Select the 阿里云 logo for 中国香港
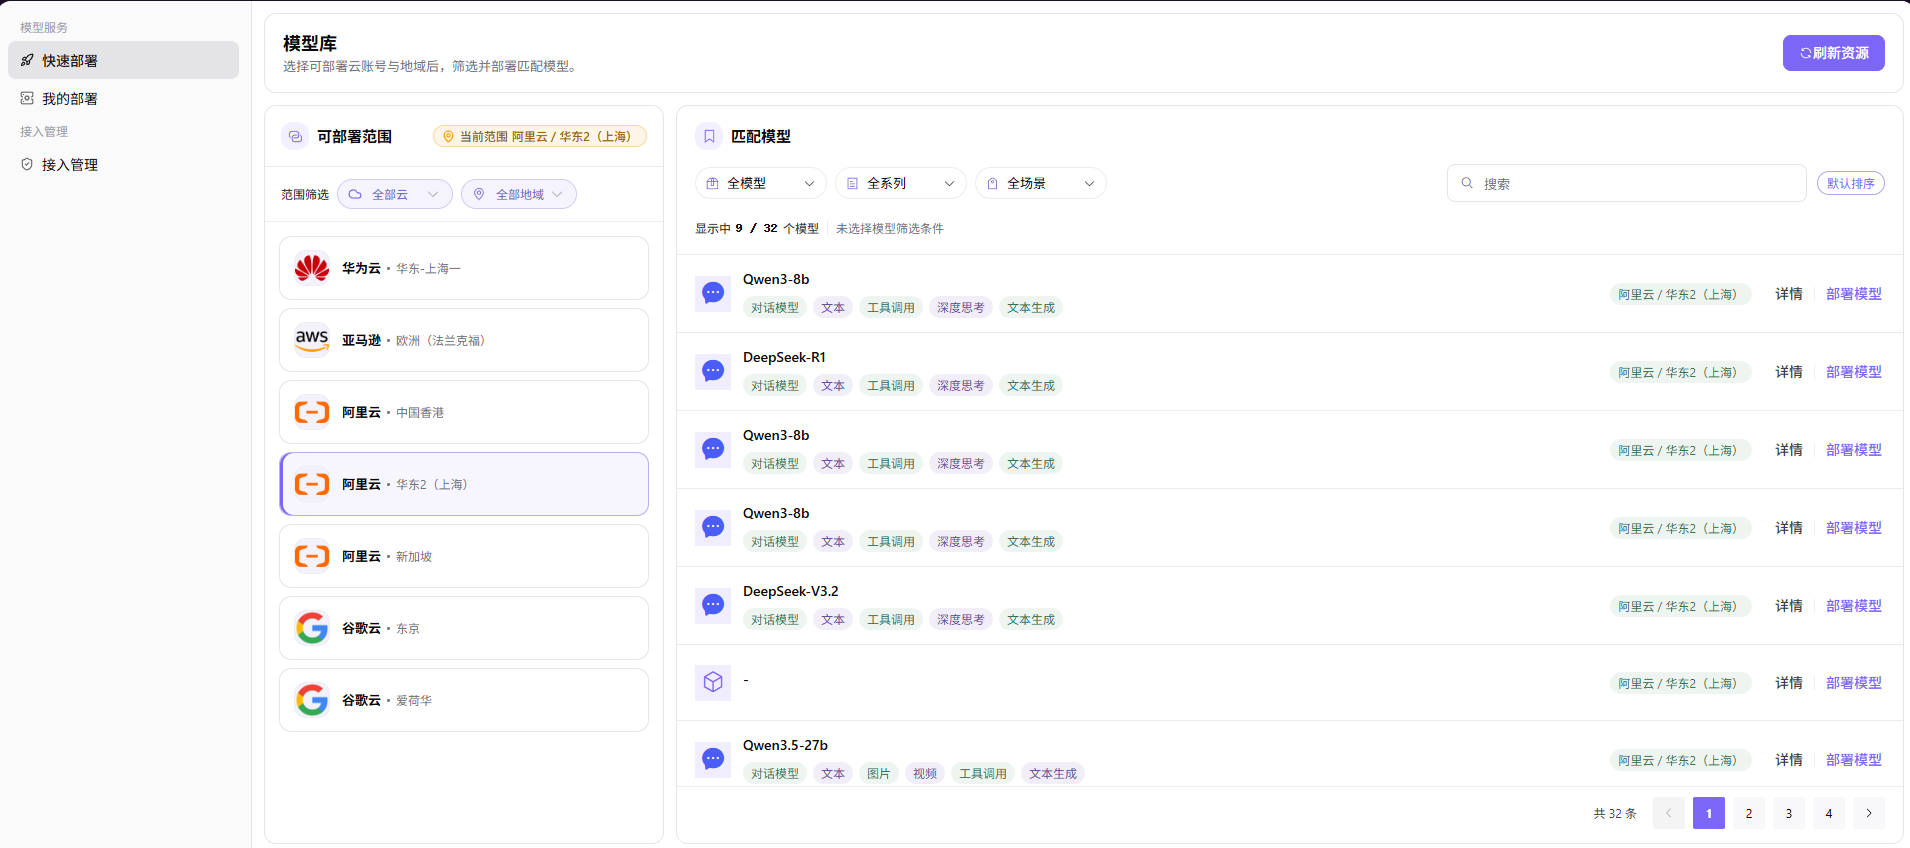This screenshot has height=848, width=1910. pyautogui.click(x=312, y=412)
